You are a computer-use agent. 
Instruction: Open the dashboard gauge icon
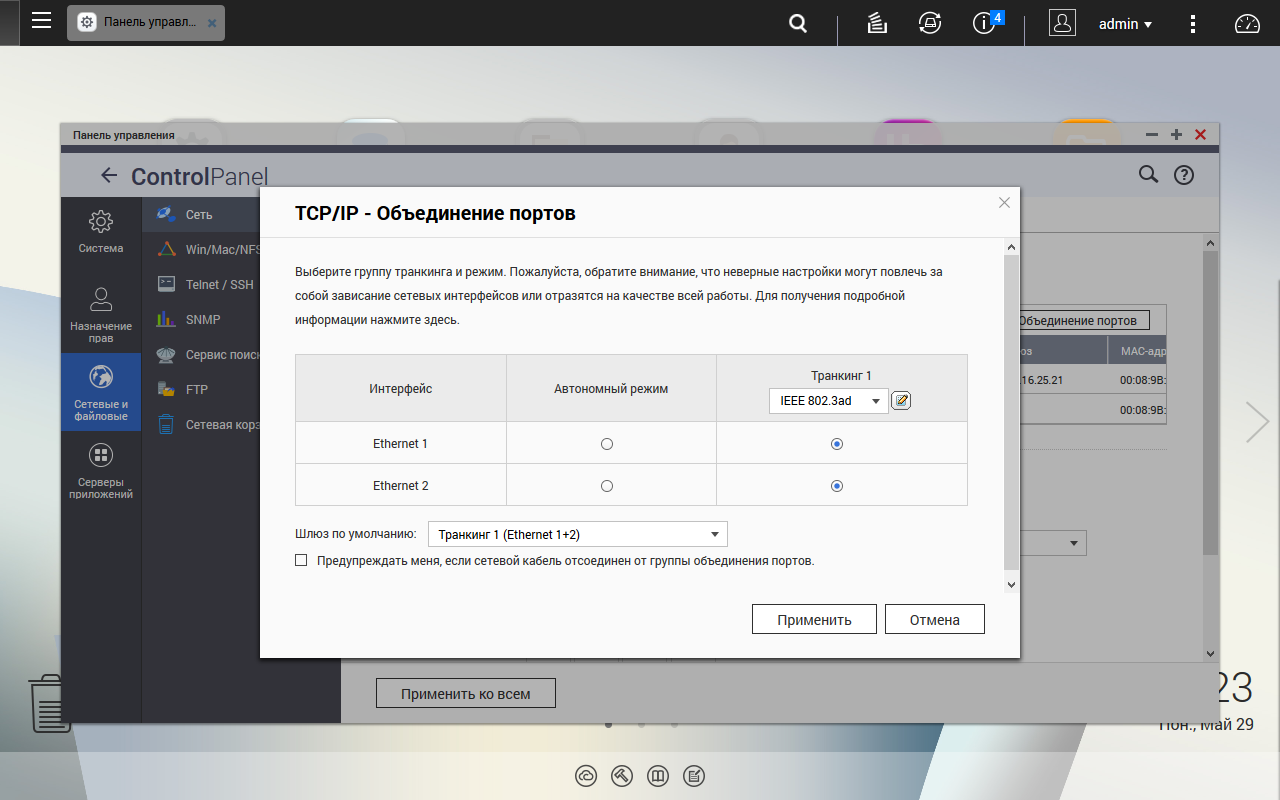point(1248,23)
